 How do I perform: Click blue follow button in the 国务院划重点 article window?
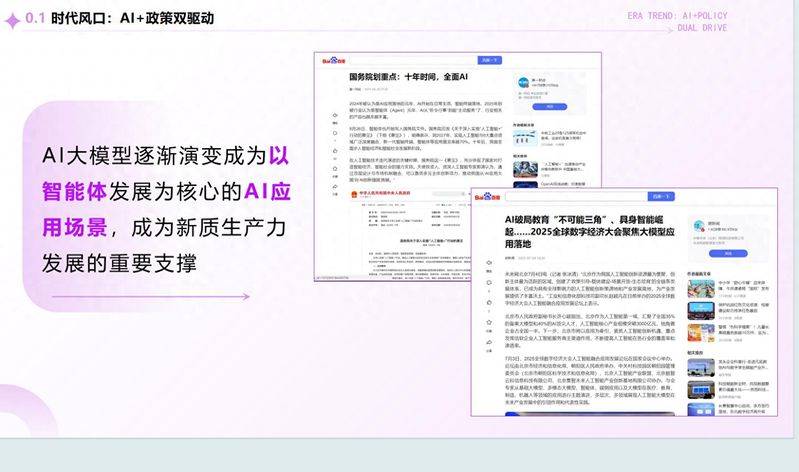[x=549, y=107]
